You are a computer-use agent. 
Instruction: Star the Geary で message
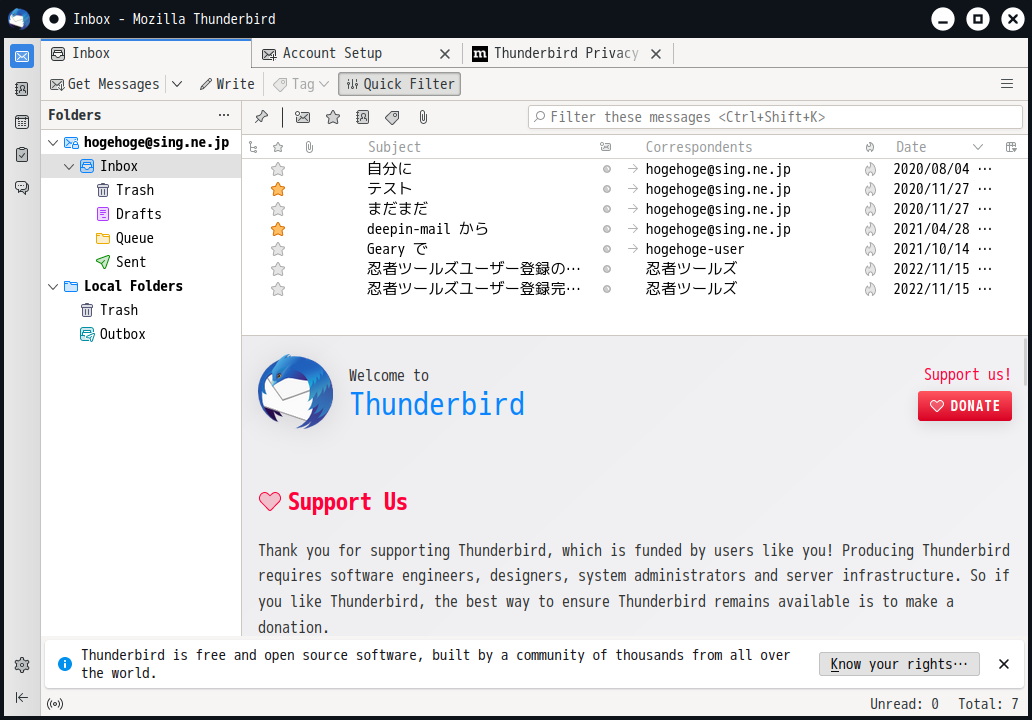pos(278,249)
